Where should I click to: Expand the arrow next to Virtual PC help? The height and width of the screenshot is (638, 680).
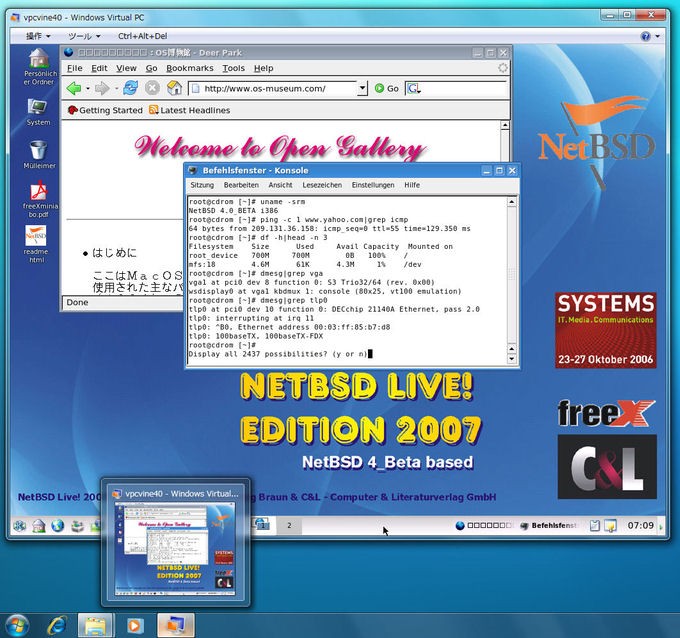click(657, 36)
